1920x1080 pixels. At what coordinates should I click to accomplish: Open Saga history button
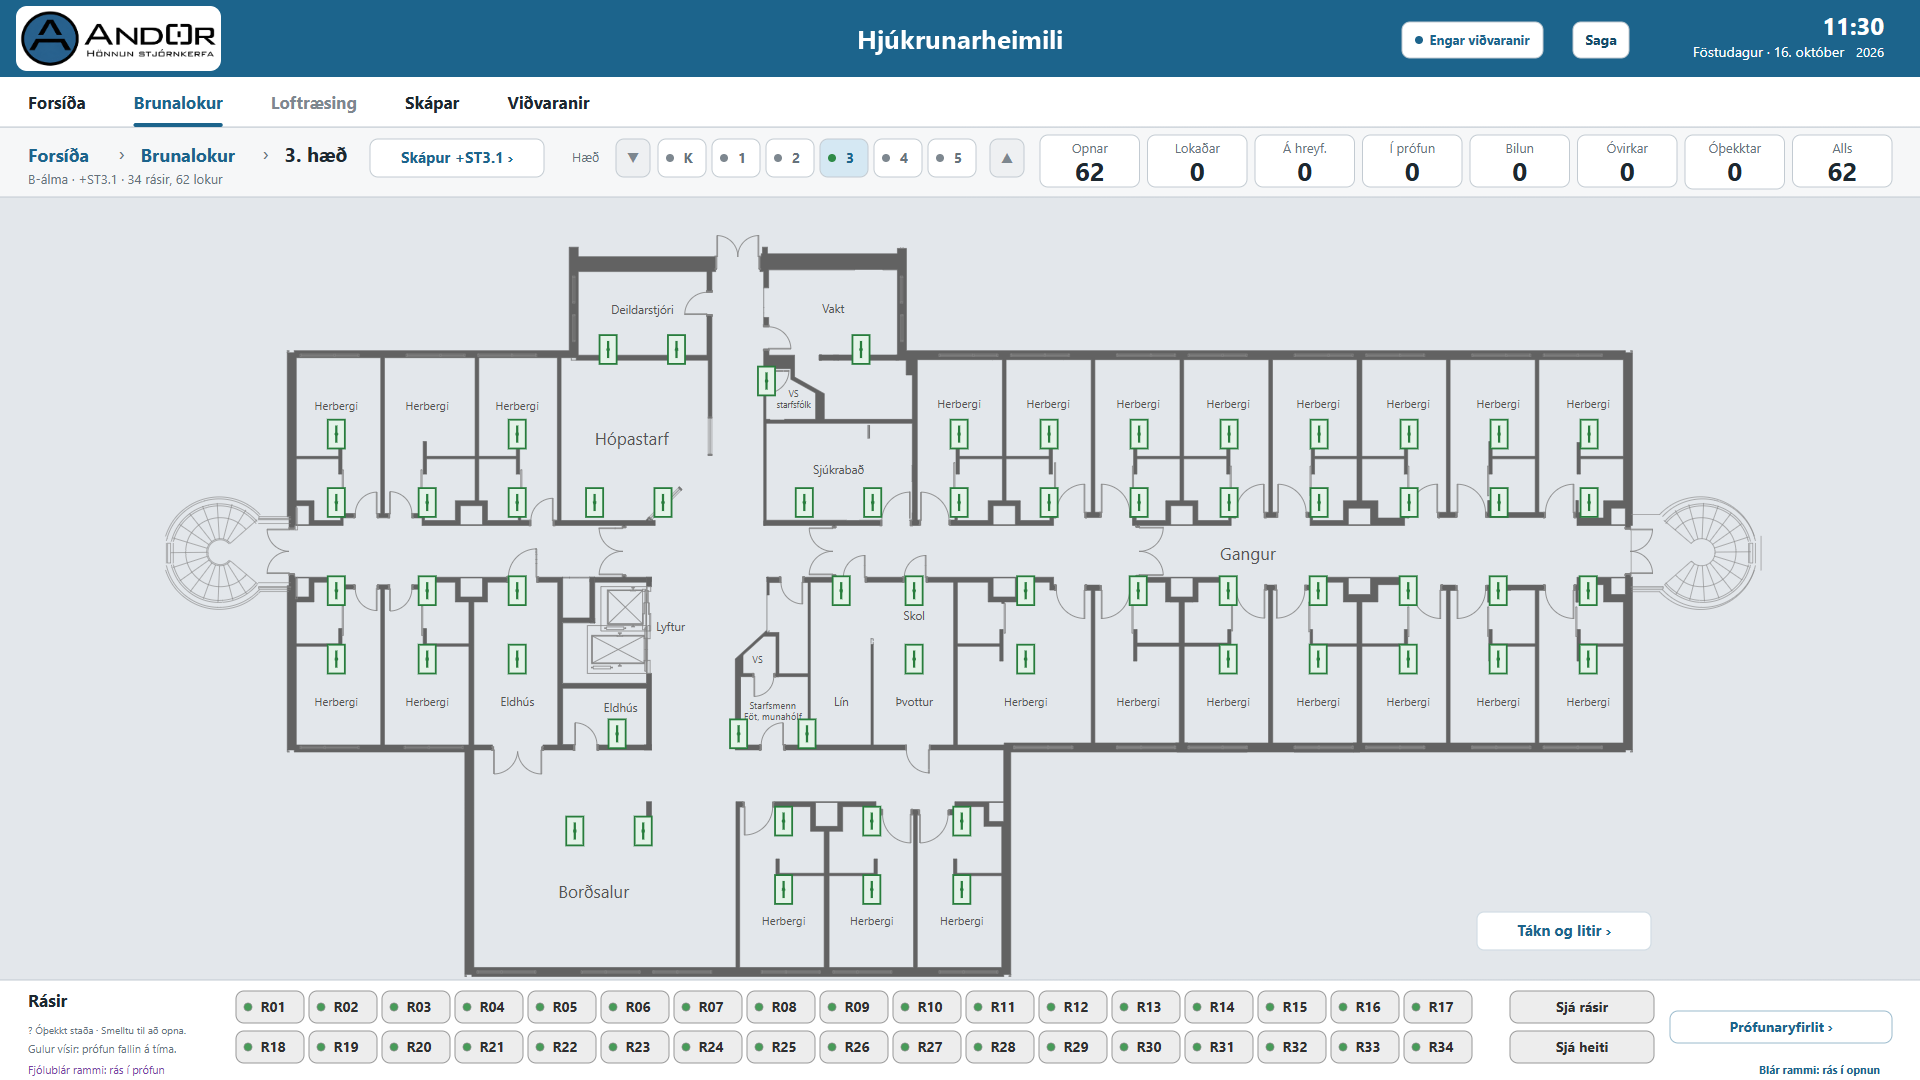pyautogui.click(x=1601, y=40)
